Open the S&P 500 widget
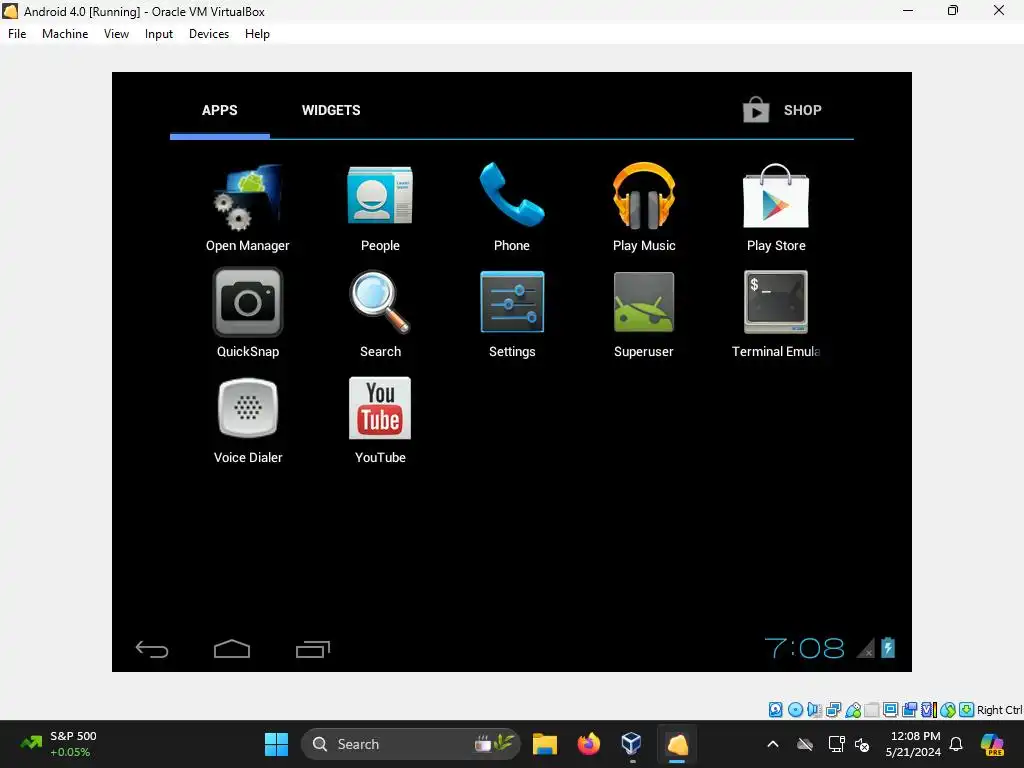 [59, 744]
